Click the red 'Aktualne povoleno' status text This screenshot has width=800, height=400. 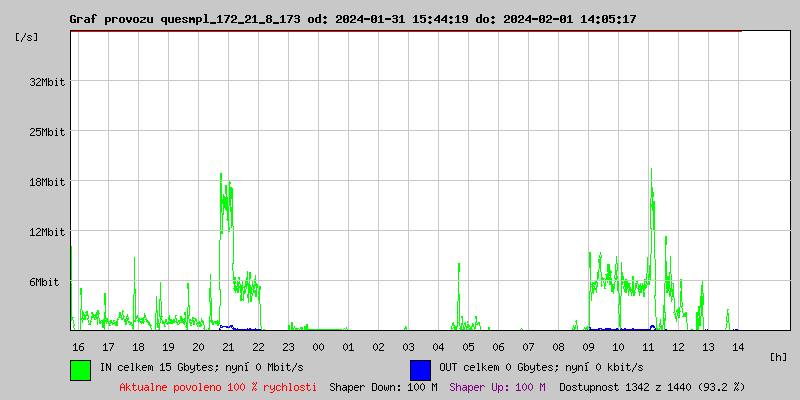(218, 387)
